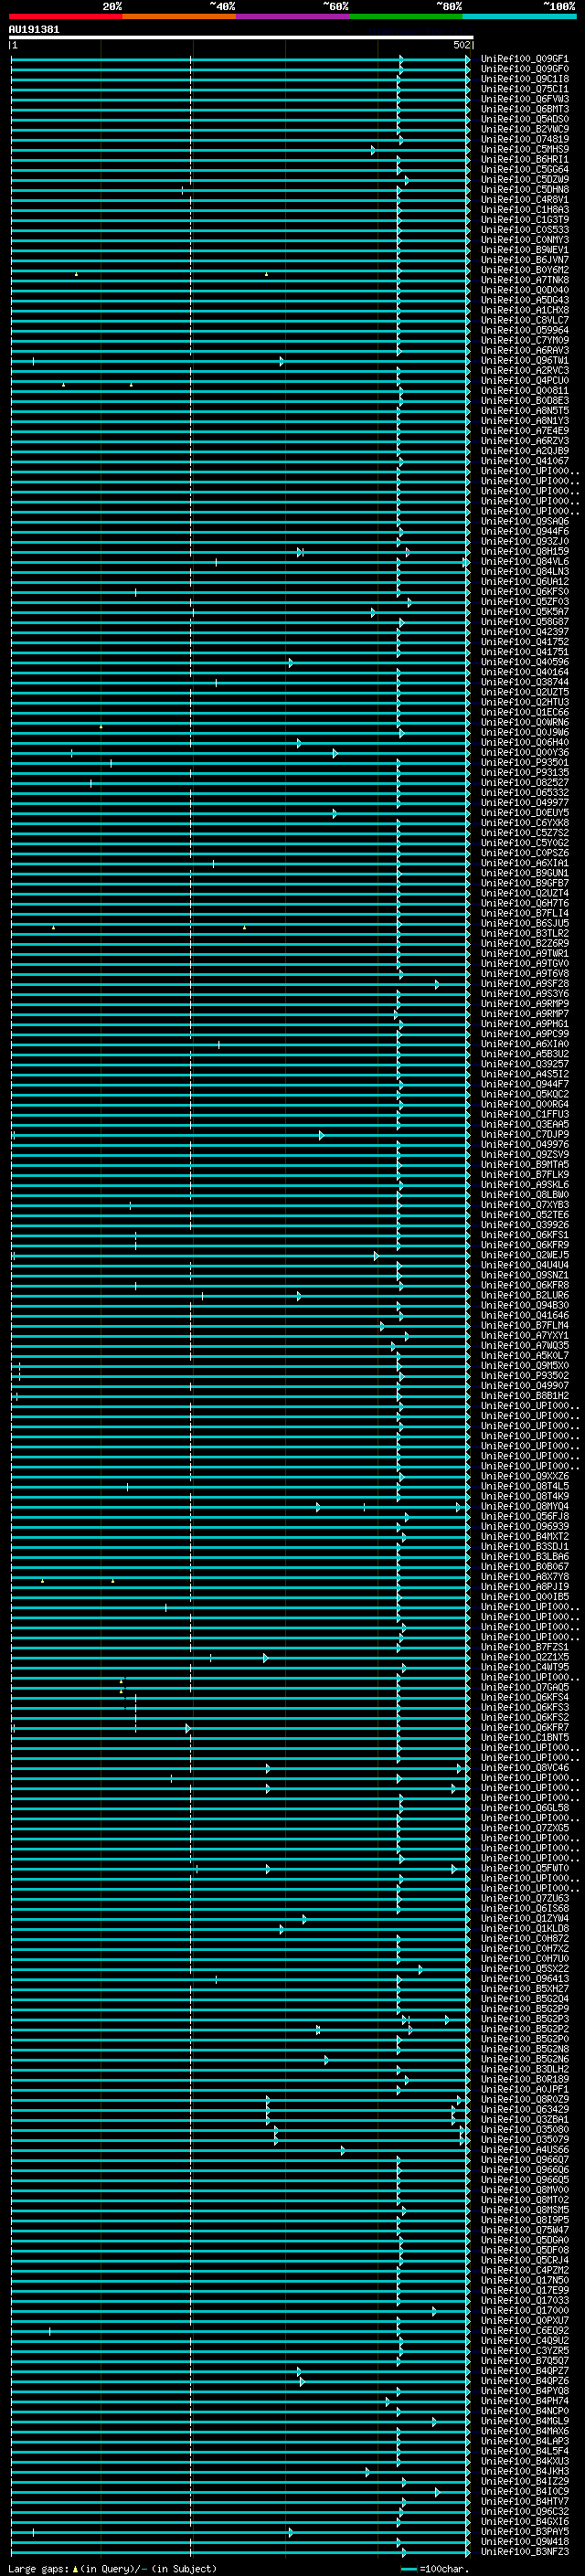Image resolution: width=585 pixels, height=2576 pixels.
Task: Click hit label UniRef100_C7DJP9
Action: point(525,1135)
